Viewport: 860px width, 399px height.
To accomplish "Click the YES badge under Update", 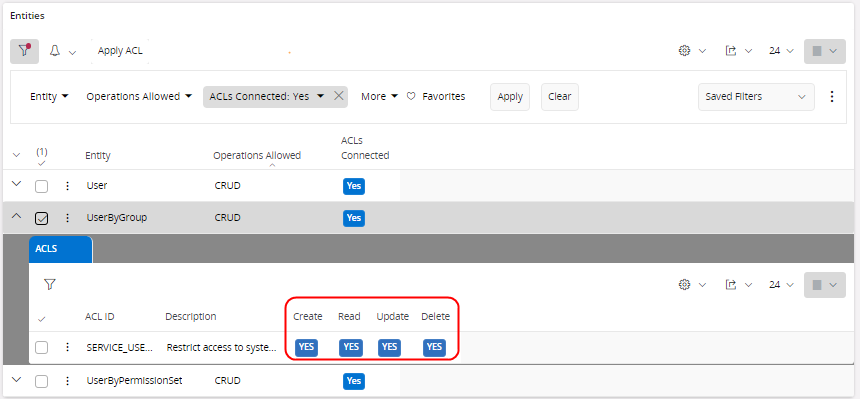I will (389, 347).
